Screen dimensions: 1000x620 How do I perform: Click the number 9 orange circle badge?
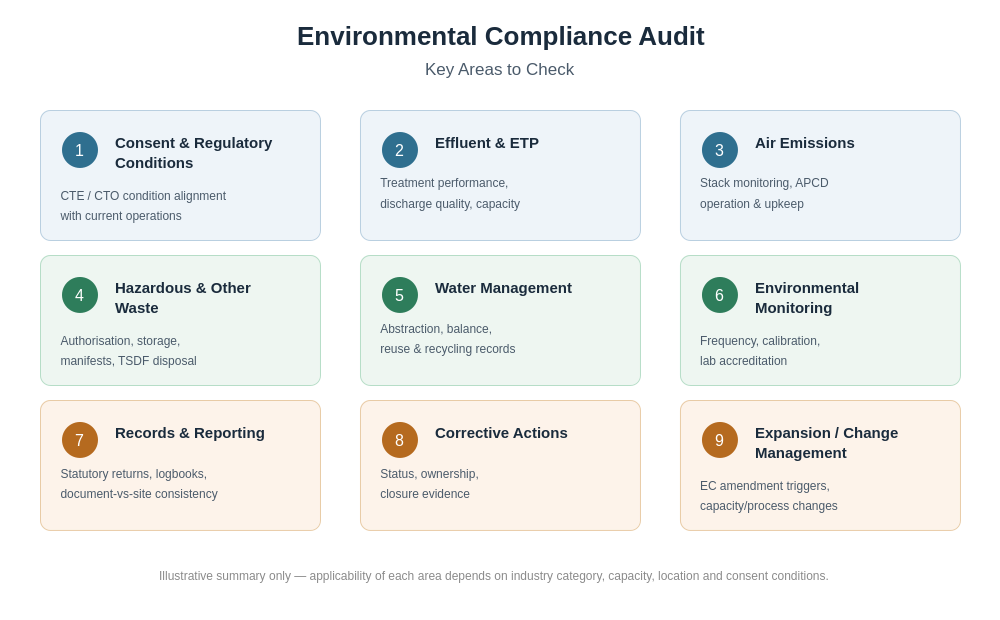[720, 439]
